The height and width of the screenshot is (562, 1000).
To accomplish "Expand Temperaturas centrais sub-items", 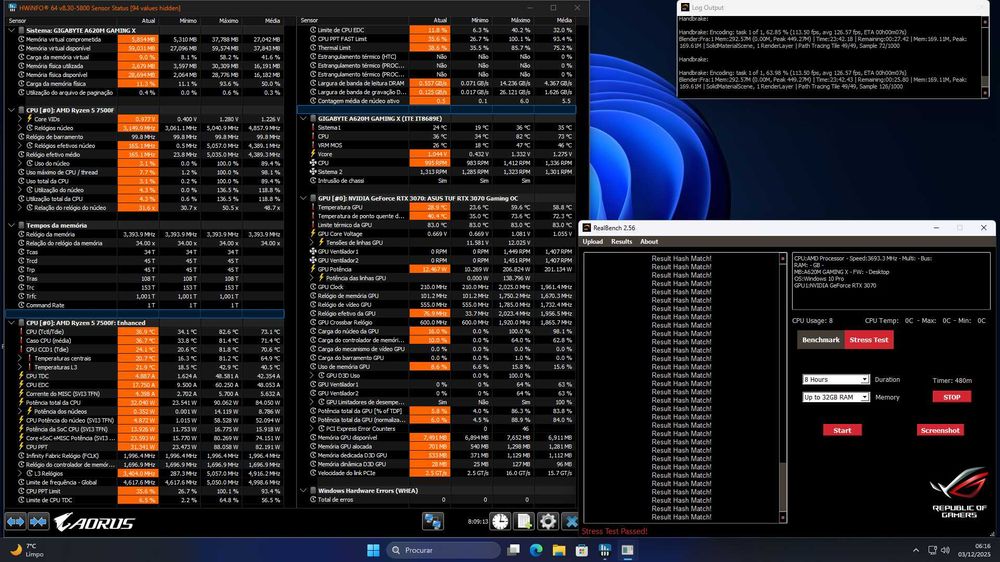I will [20, 359].
